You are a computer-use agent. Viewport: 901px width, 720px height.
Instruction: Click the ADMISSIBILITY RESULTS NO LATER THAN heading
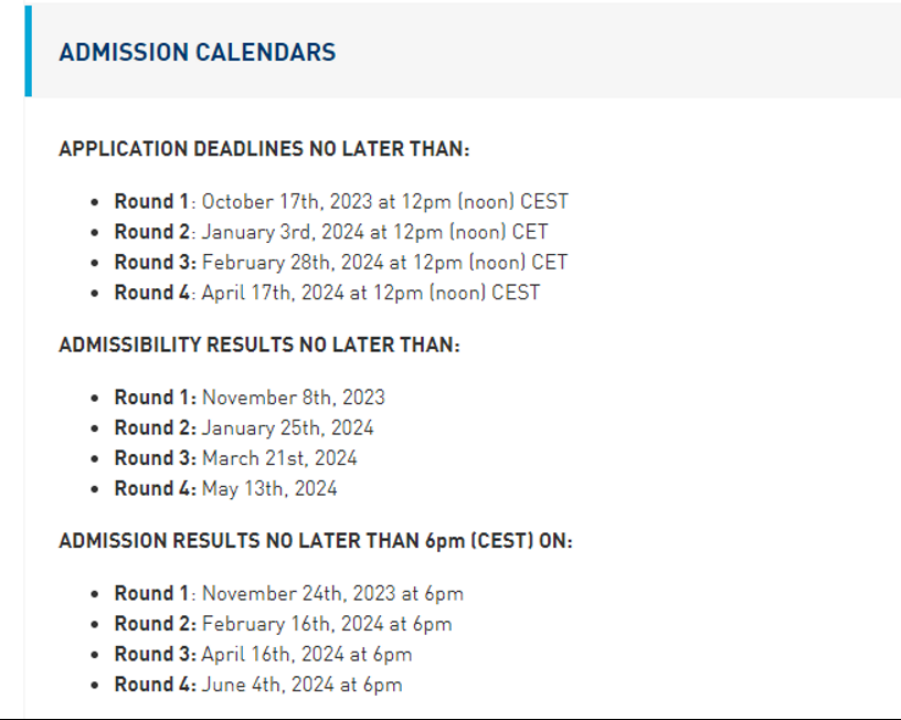click(259, 345)
